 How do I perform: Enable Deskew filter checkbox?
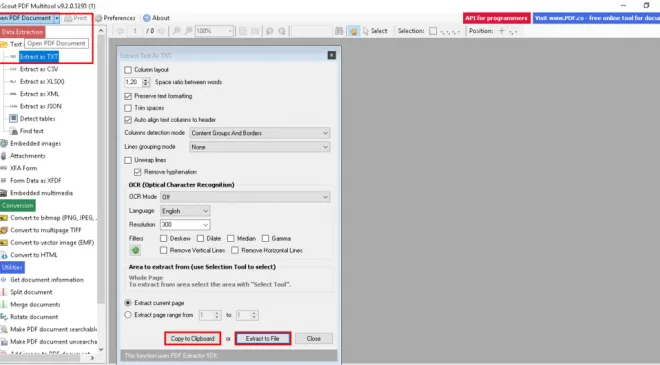click(163, 239)
